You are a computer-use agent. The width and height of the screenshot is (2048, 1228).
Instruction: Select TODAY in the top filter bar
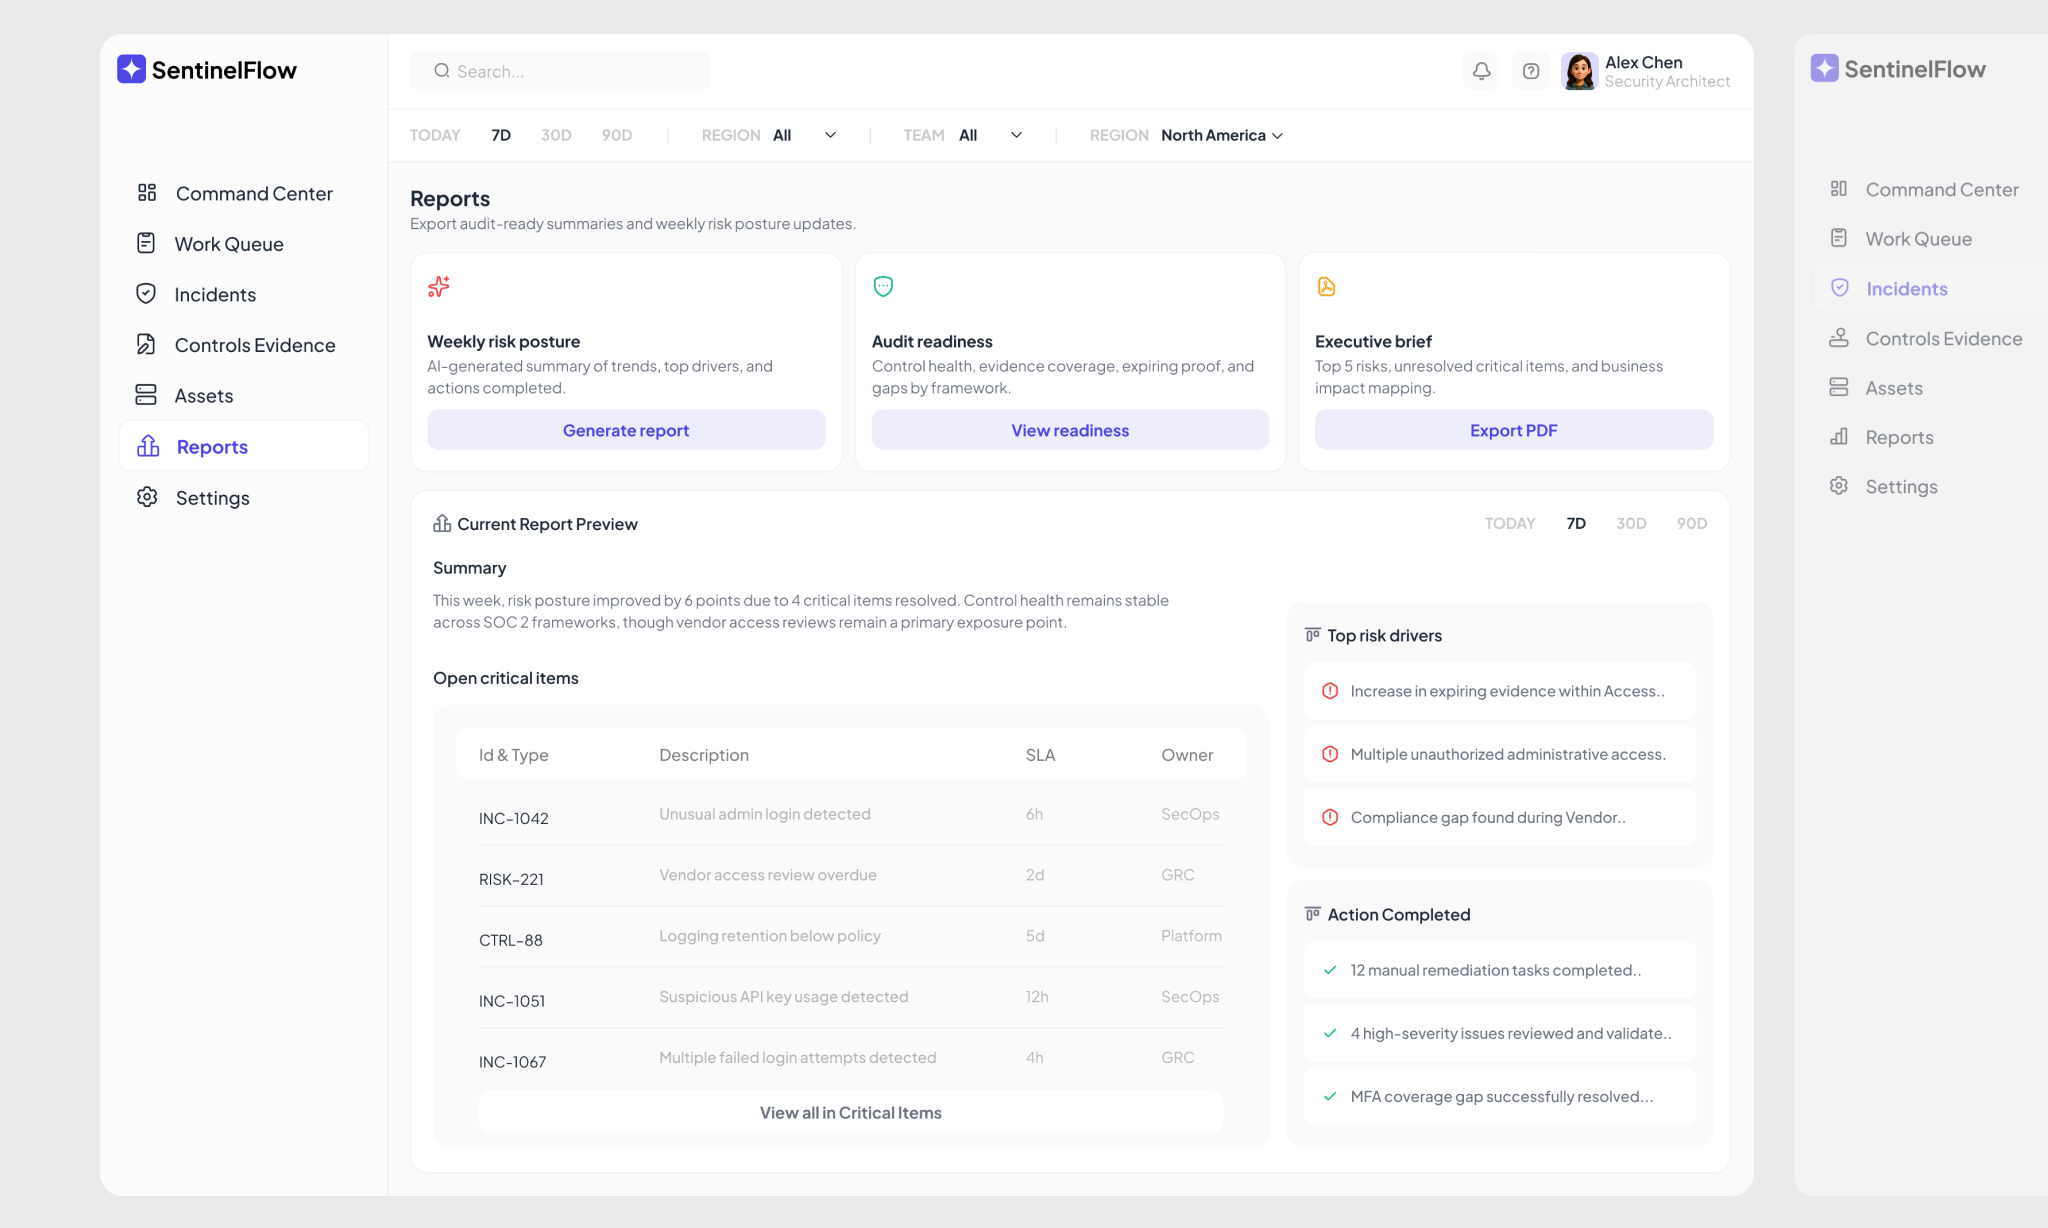coord(435,135)
